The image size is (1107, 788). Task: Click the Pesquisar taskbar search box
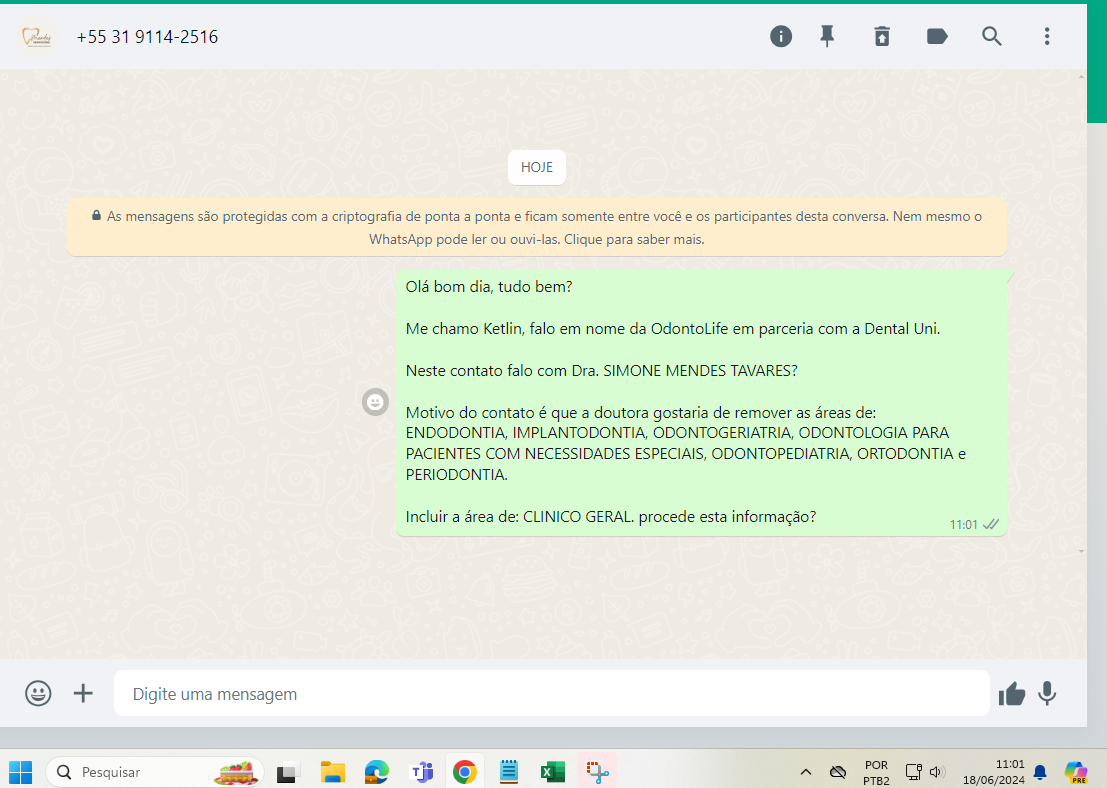click(x=155, y=772)
